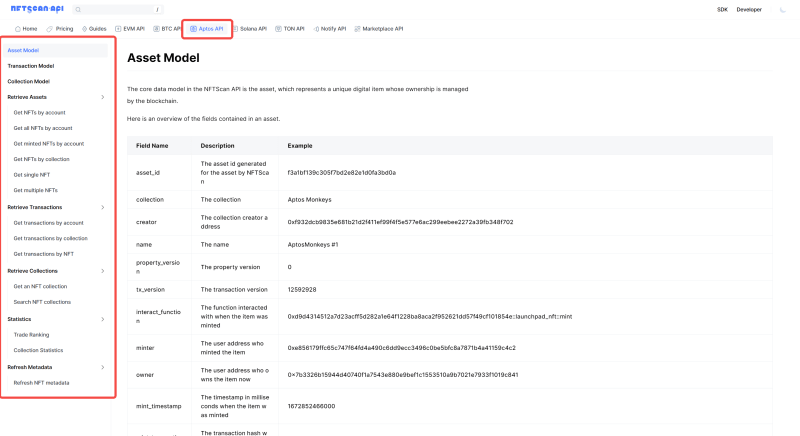Viewport: 800px width, 436px height.
Task: Click the search magnifier icon
Action: click(78, 10)
